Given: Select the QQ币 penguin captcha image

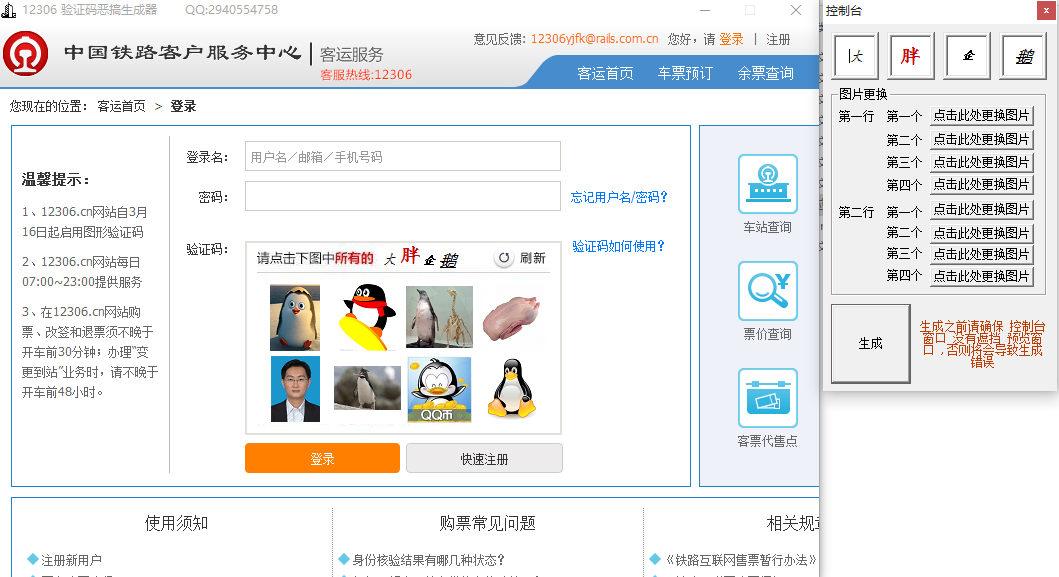Looking at the screenshot, I should point(439,390).
